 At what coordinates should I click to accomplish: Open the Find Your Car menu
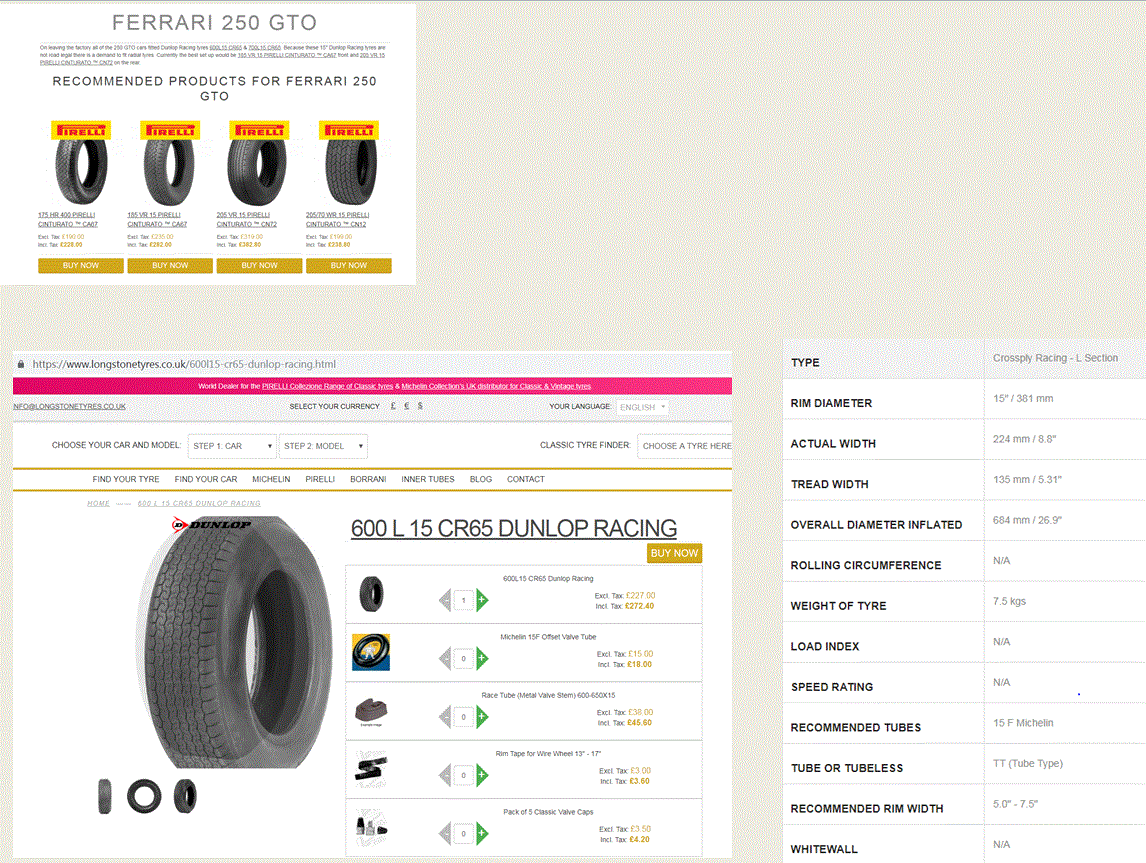point(206,479)
